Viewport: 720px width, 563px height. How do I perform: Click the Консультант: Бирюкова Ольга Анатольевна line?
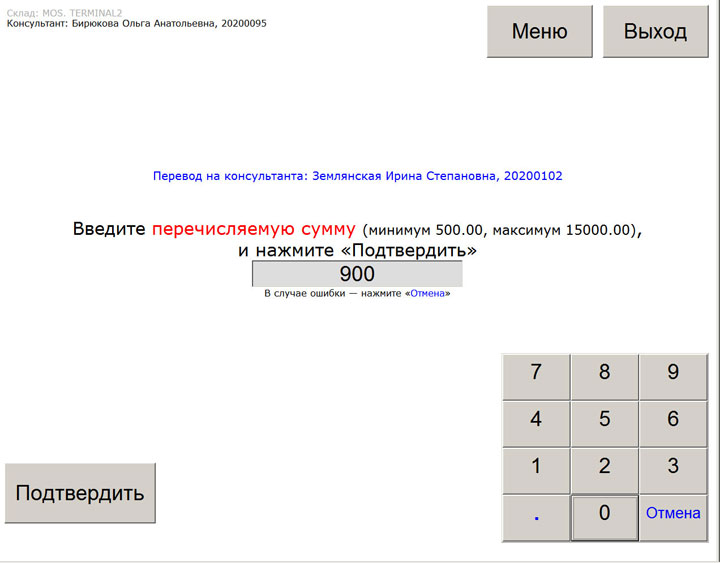pos(136,23)
